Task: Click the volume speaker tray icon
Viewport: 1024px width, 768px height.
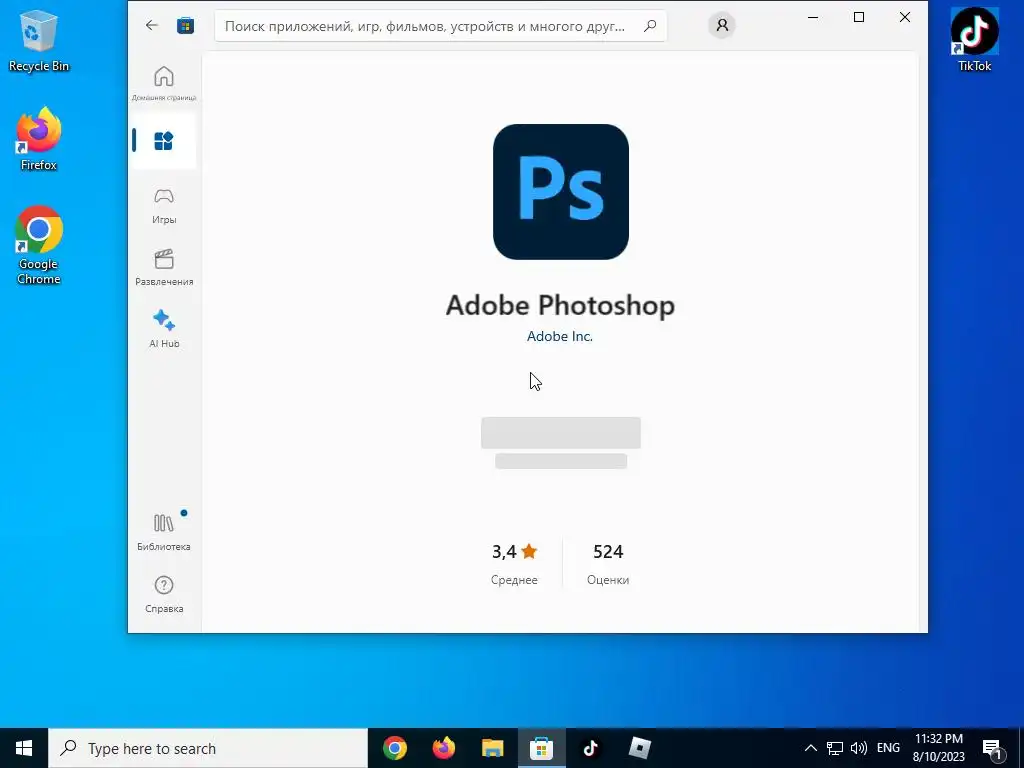Action: pyautogui.click(x=859, y=748)
